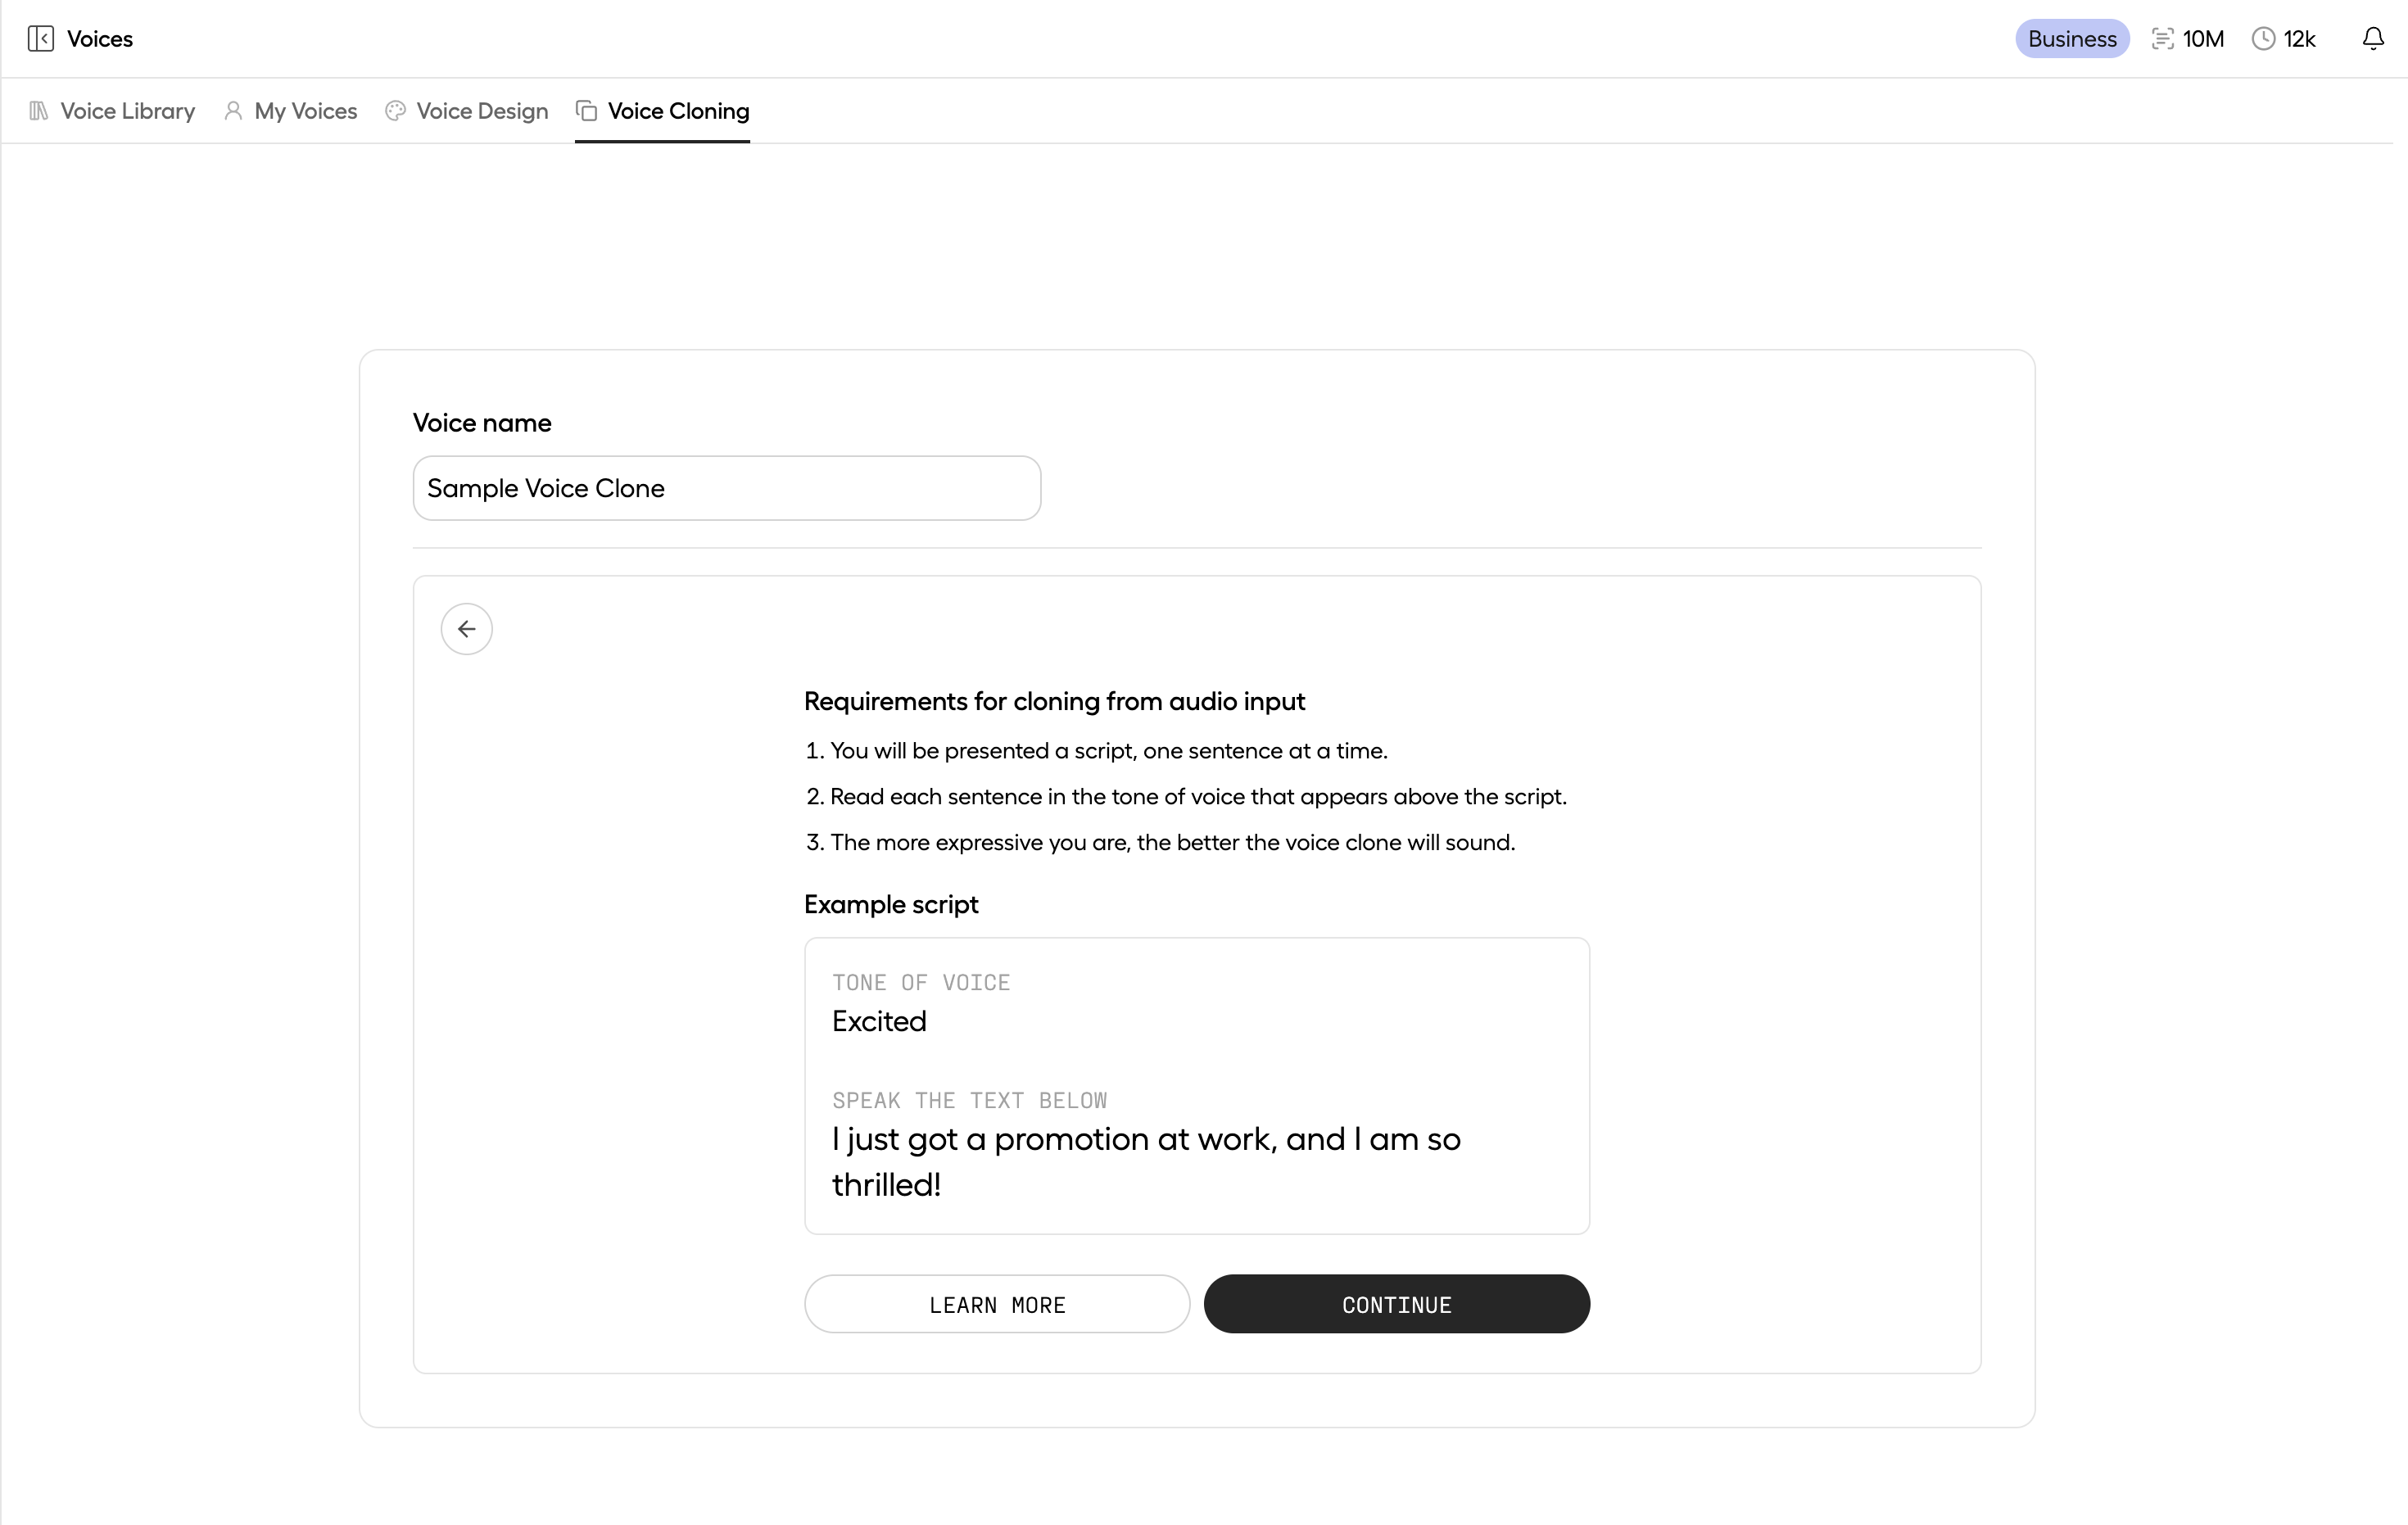
Task: Click the character credits icon beside 10M
Action: [x=2162, y=39]
